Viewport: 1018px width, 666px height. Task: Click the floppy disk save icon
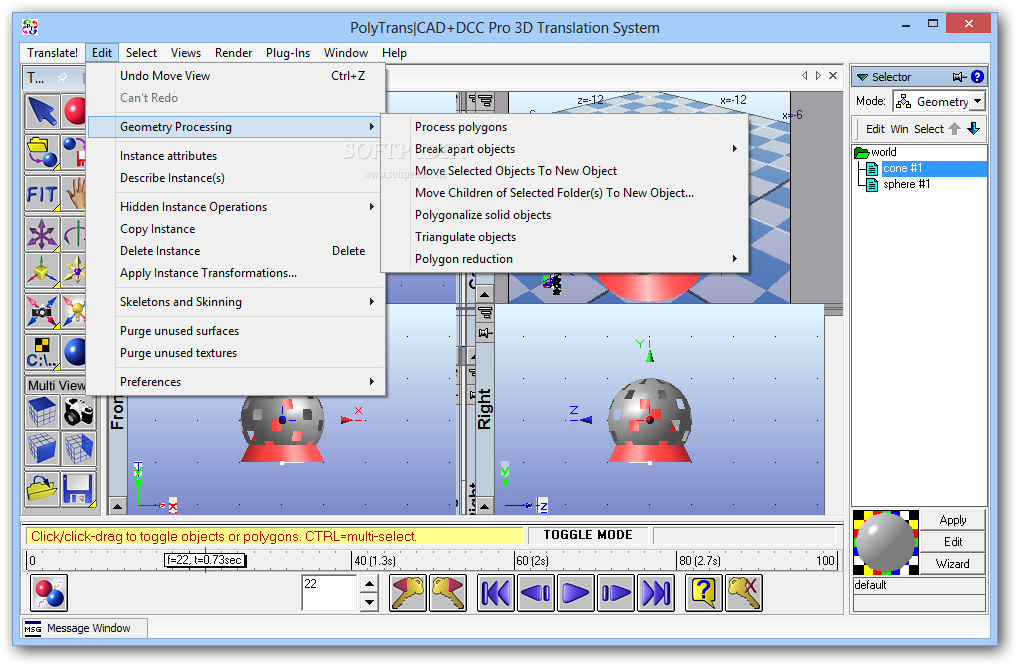tap(79, 489)
